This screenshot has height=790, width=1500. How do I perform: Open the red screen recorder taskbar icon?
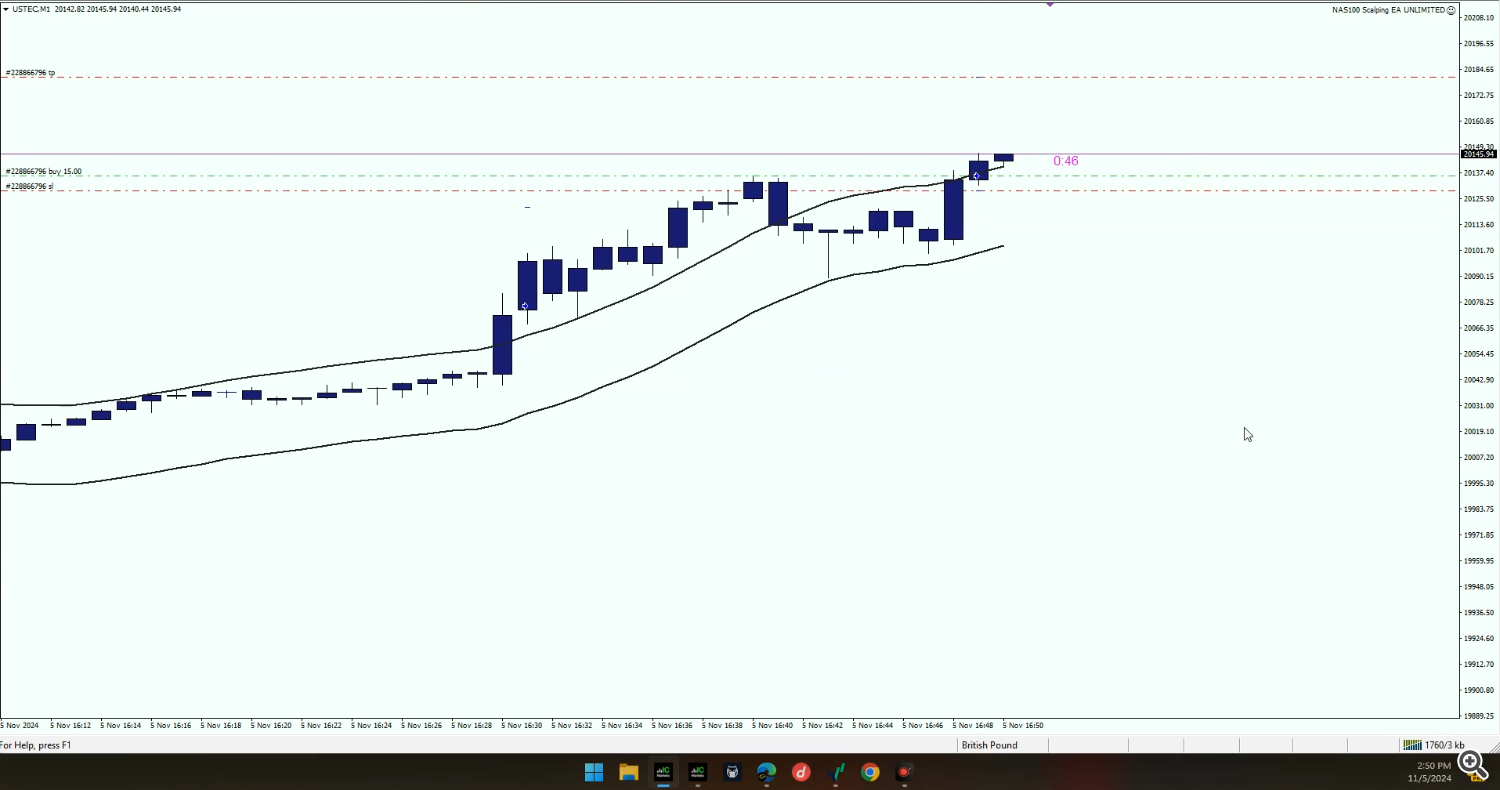coord(905,772)
